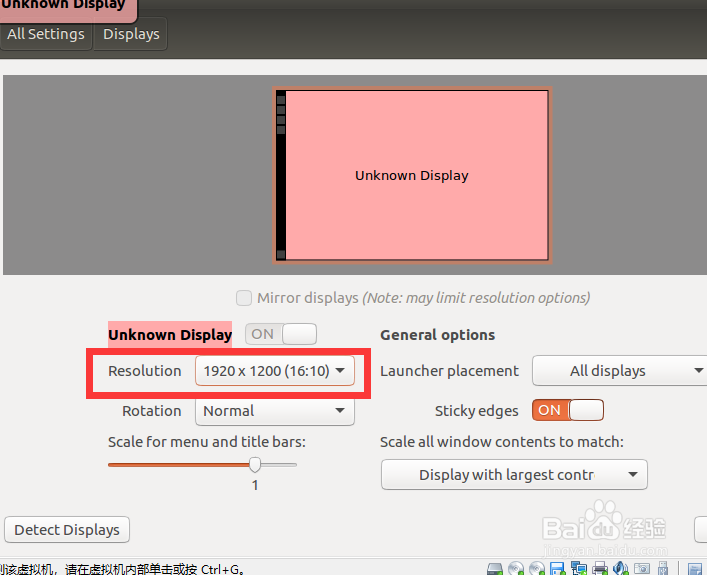Click the network adapter status icon

[579, 568]
